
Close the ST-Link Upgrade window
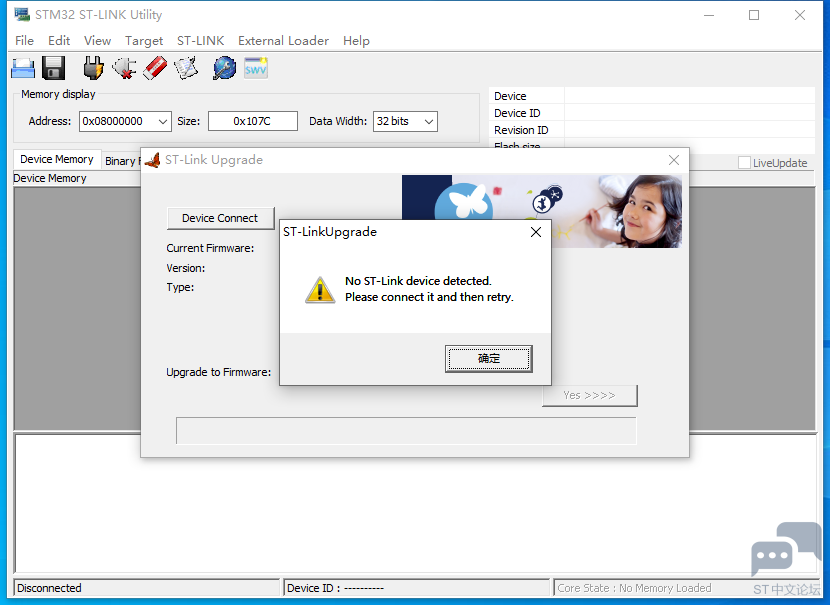673,160
